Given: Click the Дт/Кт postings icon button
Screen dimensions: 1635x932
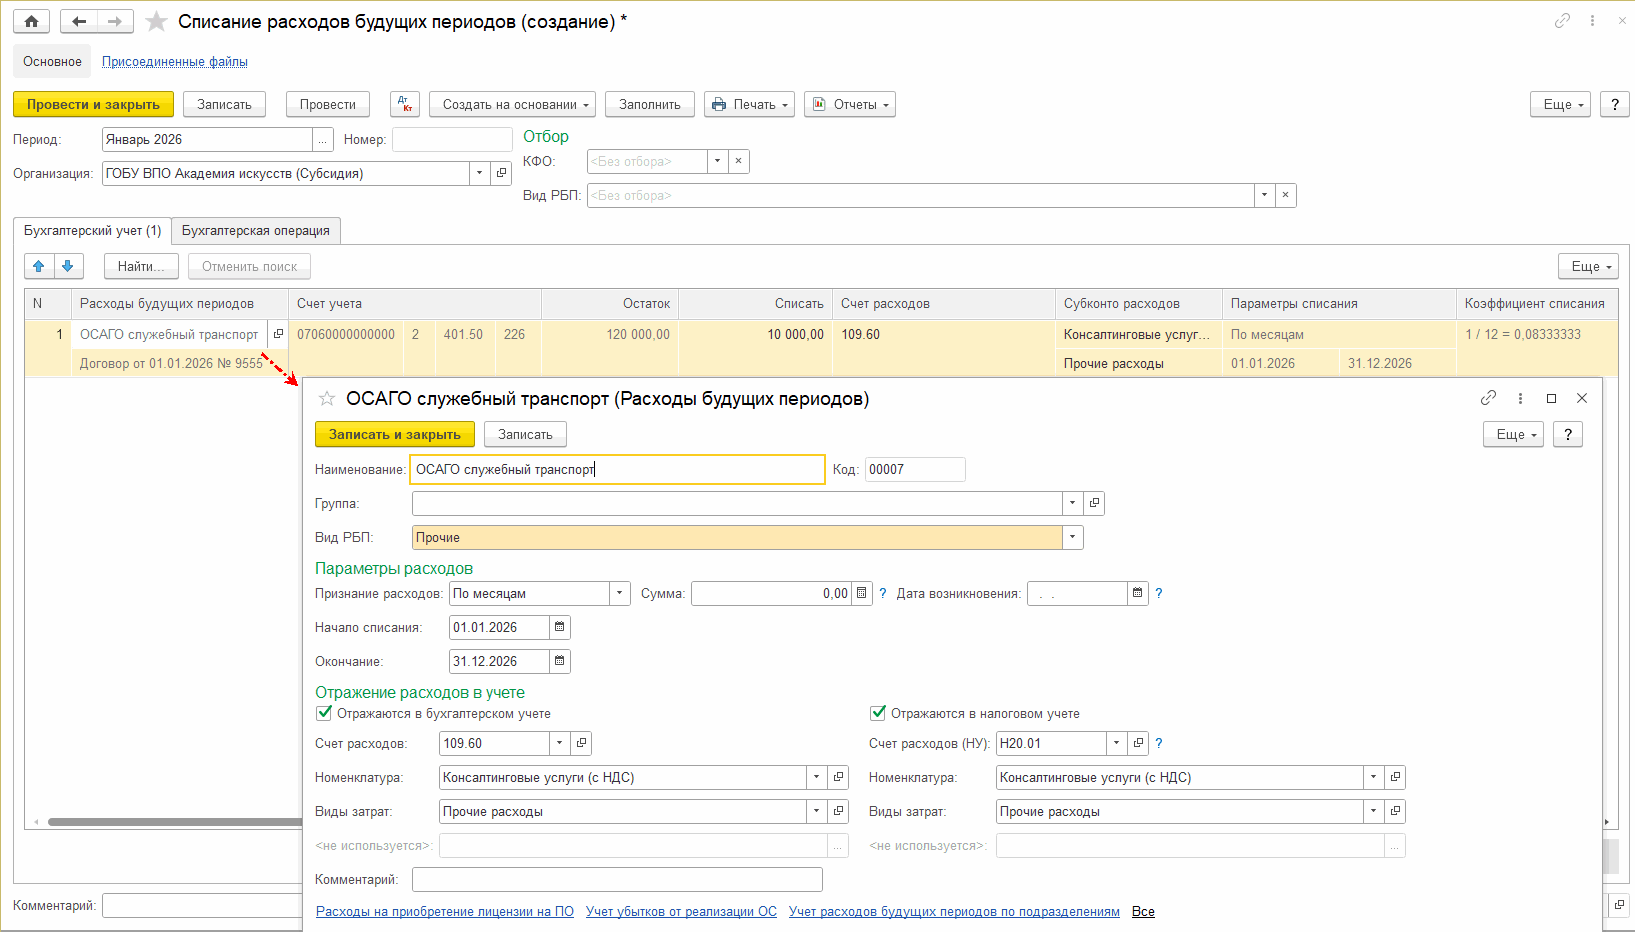Looking at the screenshot, I should coord(405,104).
